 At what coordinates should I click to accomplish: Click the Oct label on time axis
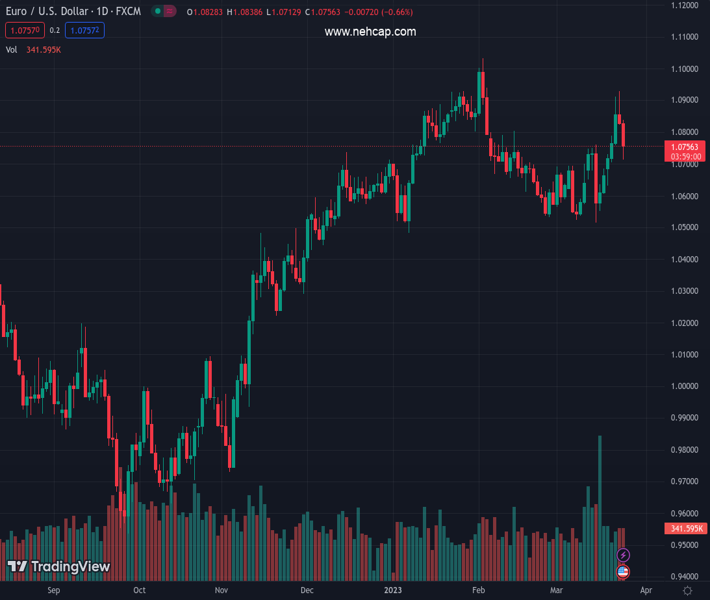[x=139, y=591]
